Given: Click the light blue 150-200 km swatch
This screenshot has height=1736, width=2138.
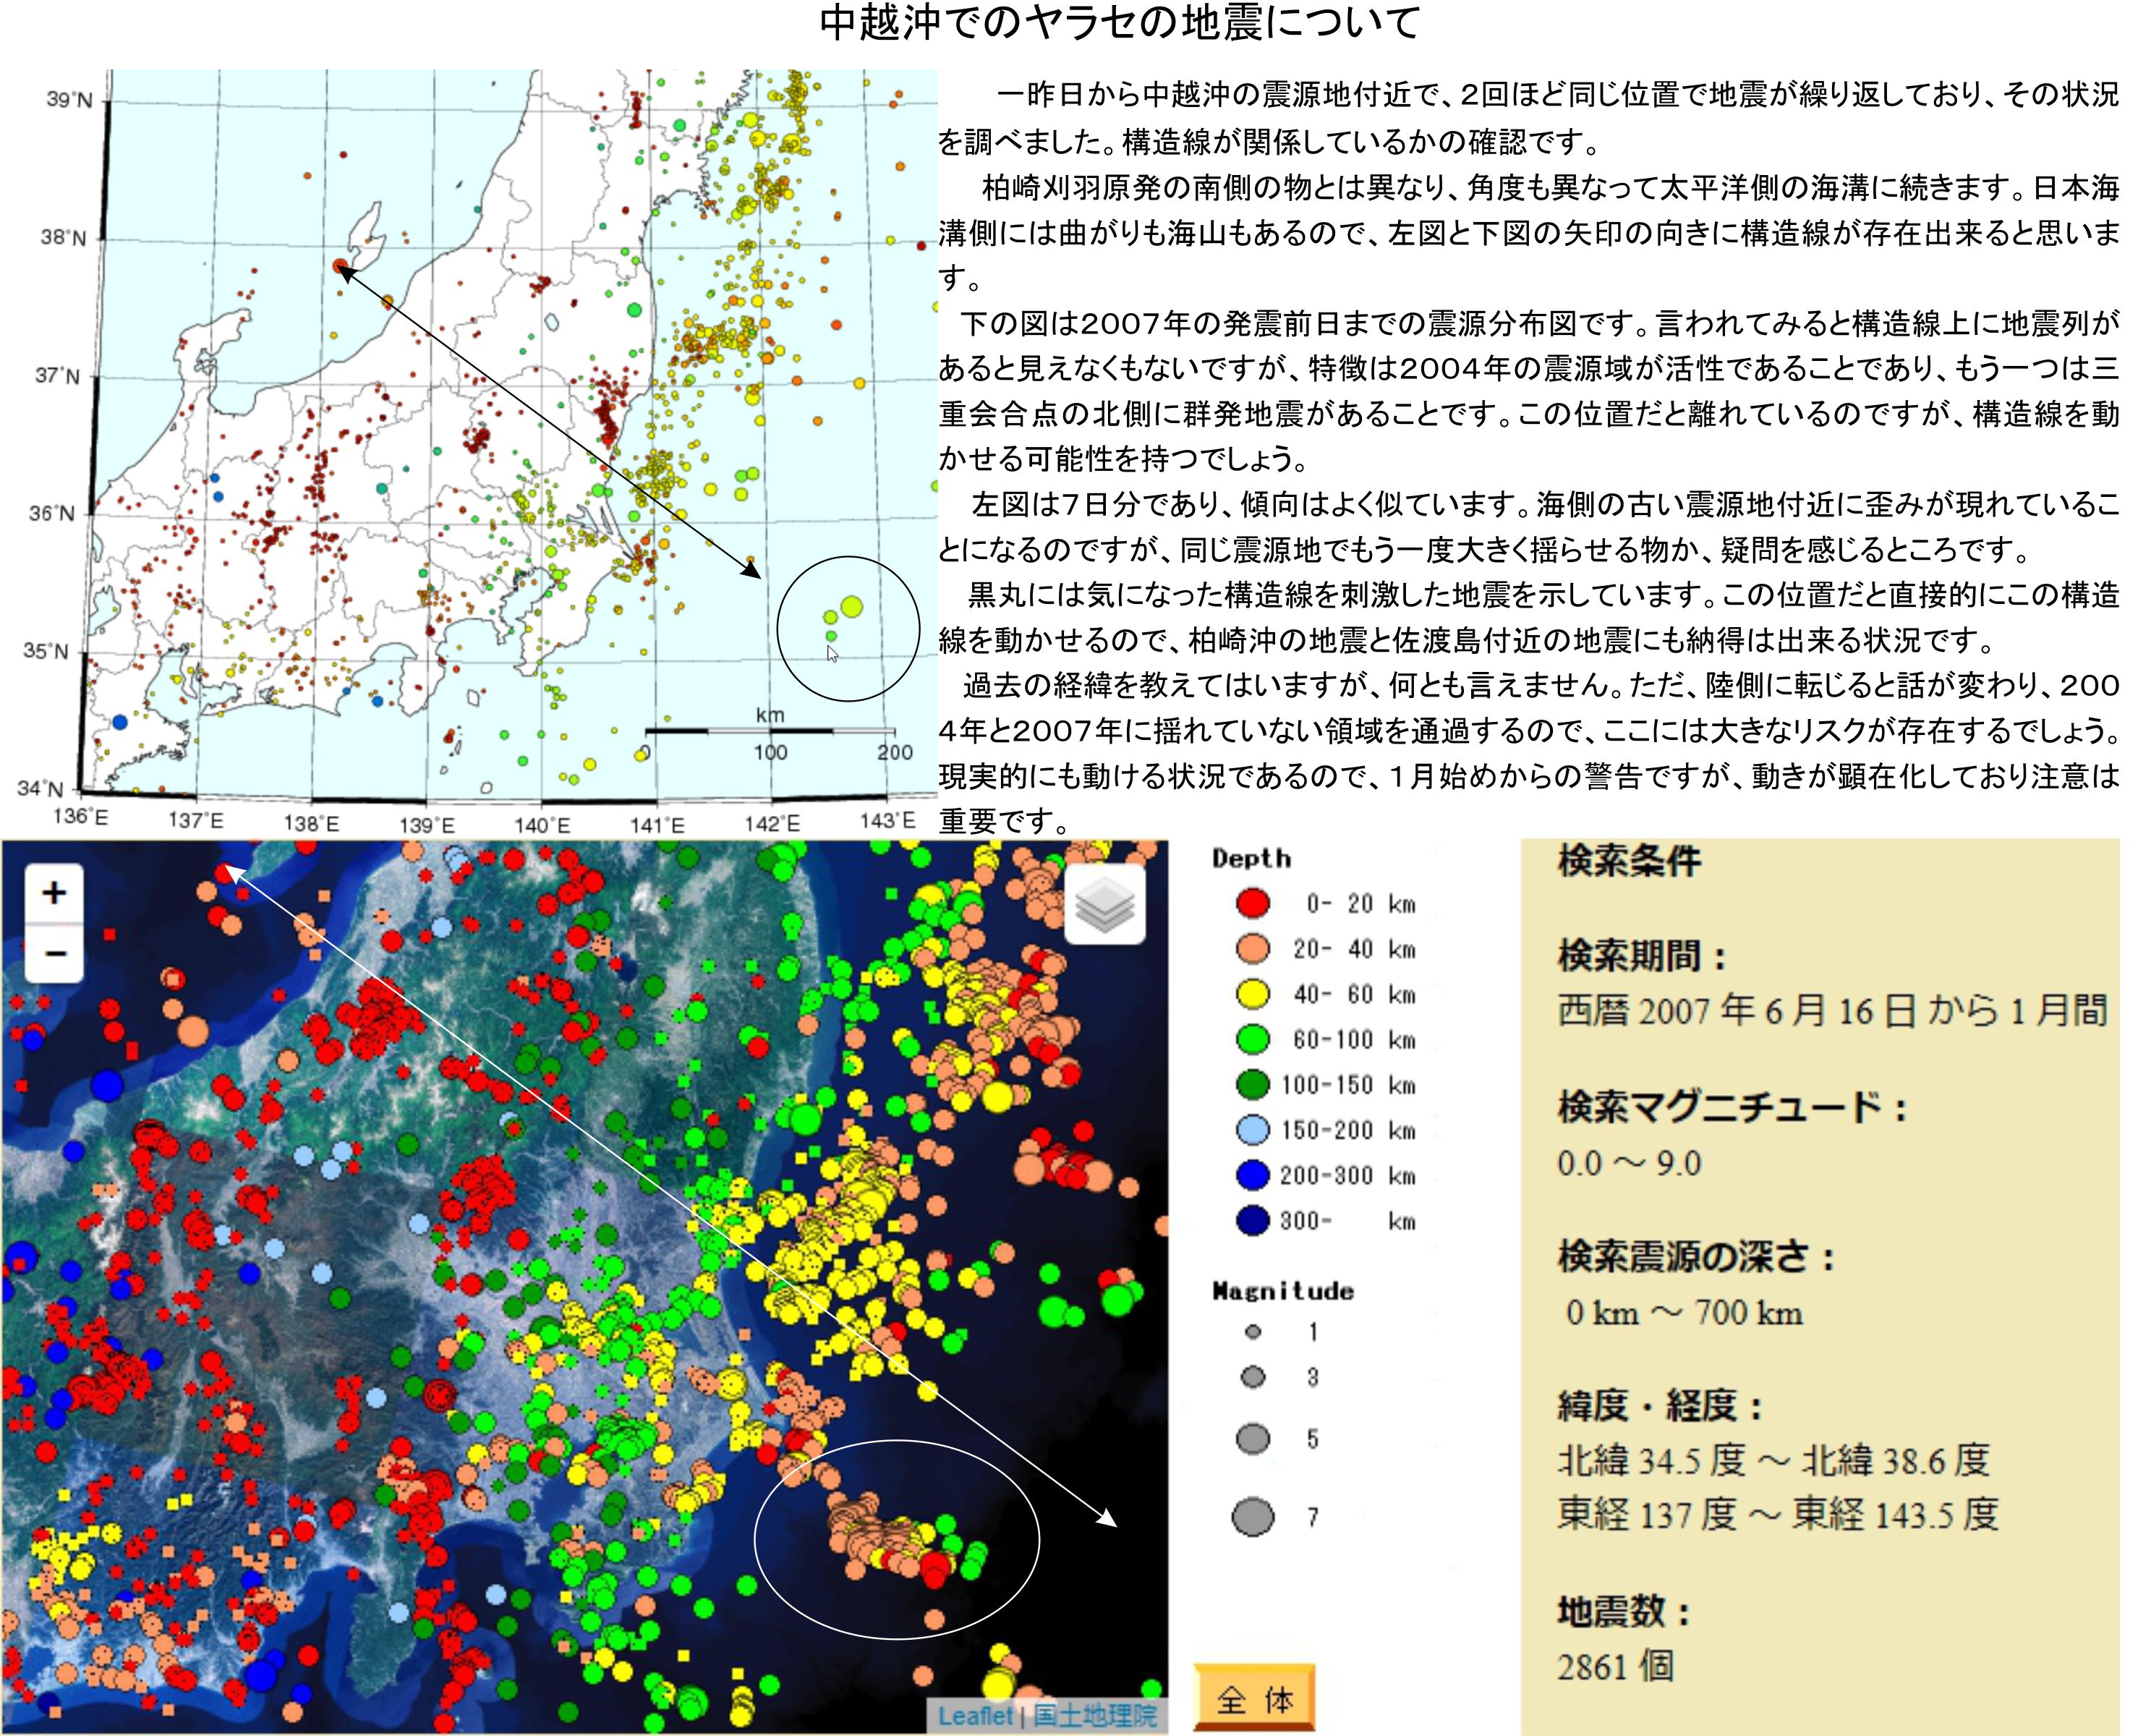Looking at the screenshot, I should click(x=1252, y=1130).
